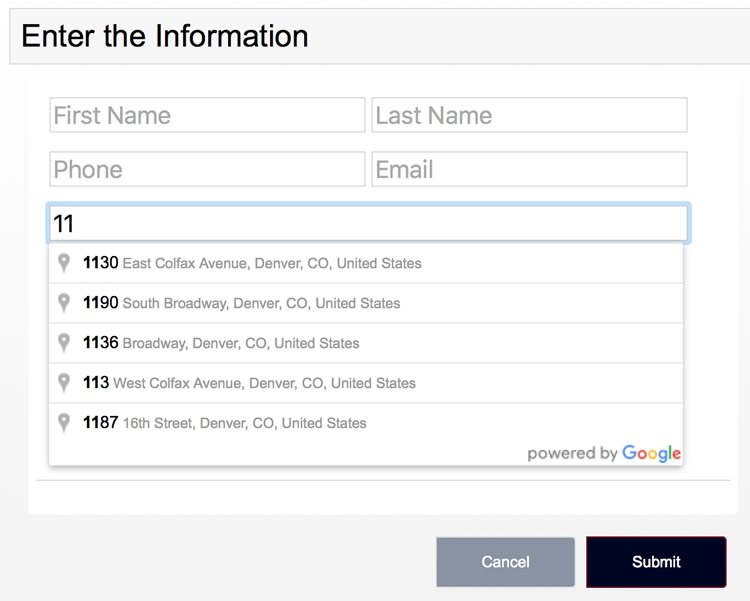
Task: Click map pin icon beside 1190 South Broadway
Action: pyautogui.click(x=64, y=303)
